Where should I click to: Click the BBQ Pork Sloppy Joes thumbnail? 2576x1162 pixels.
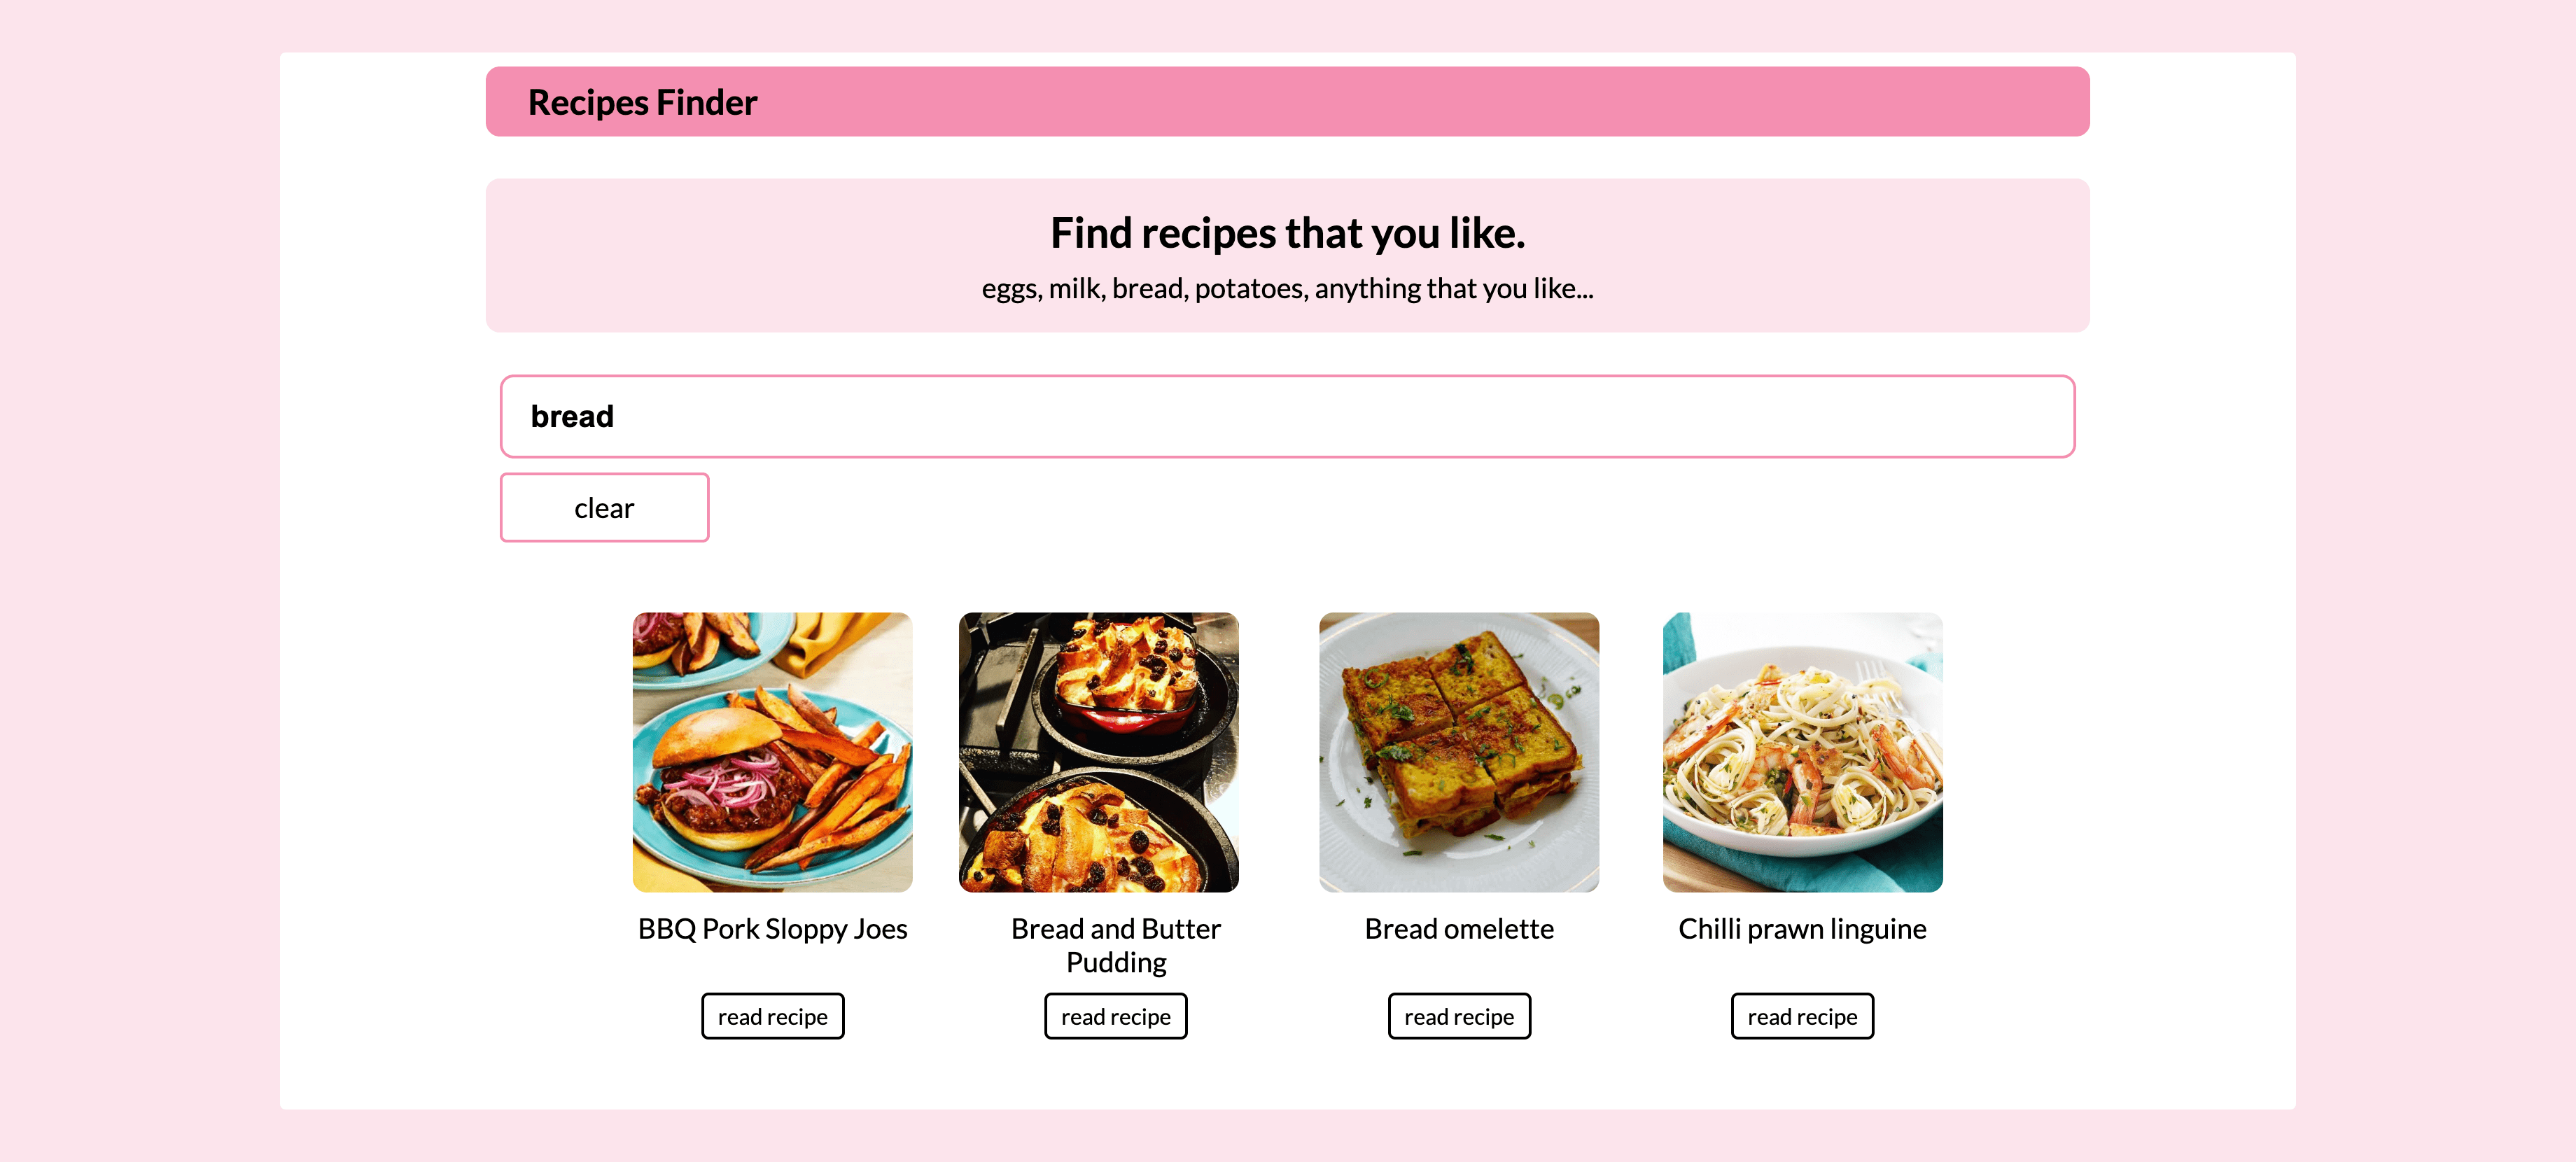pyautogui.click(x=772, y=751)
